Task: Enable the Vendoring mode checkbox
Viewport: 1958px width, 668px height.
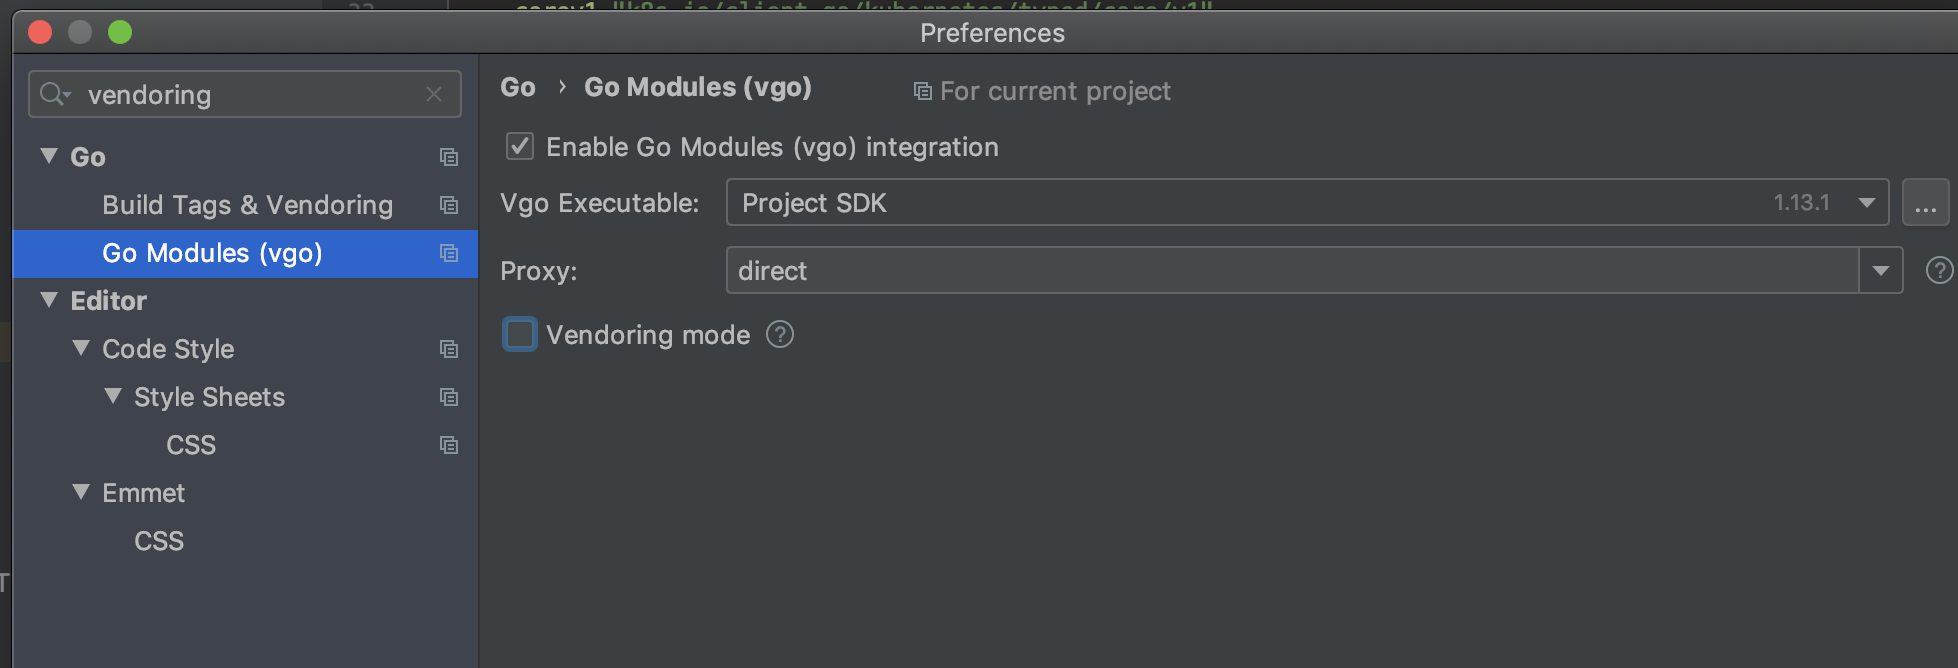Action: click(519, 334)
